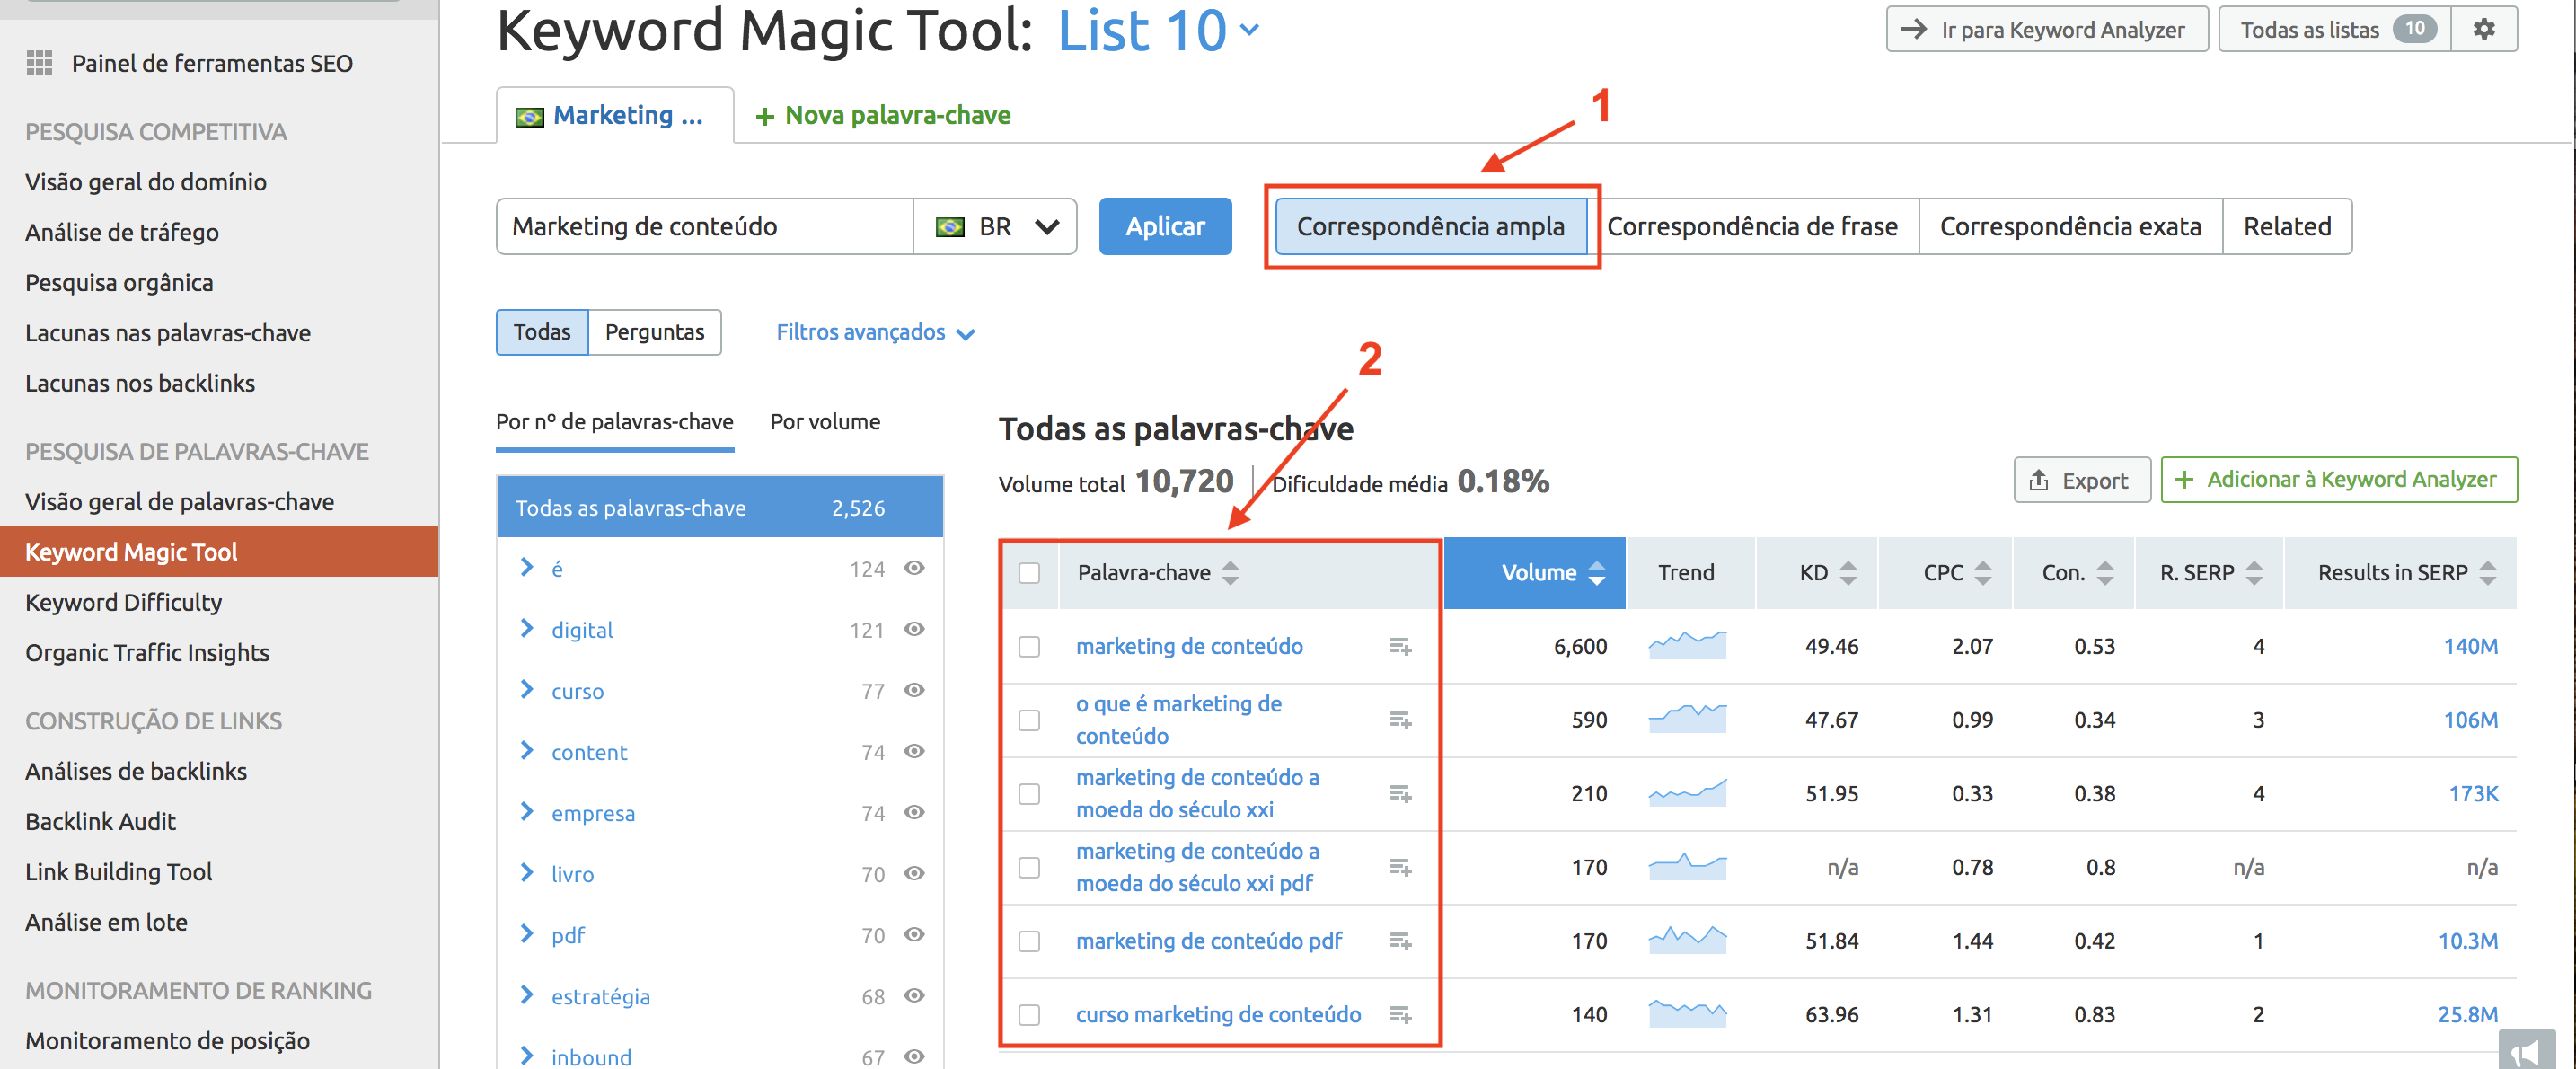The height and width of the screenshot is (1069, 2576).
Task: Open settings gear next to Todas as listas
Action: [x=2484, y=29]
